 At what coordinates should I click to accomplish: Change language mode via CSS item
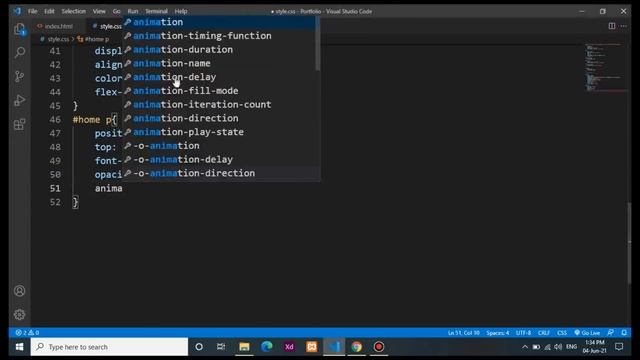562,333
